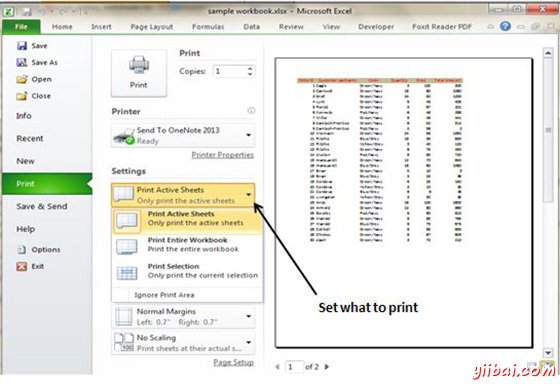The image size is (560, 384).
Task: Click the Save As disk icon
Action: coord(22,63)
